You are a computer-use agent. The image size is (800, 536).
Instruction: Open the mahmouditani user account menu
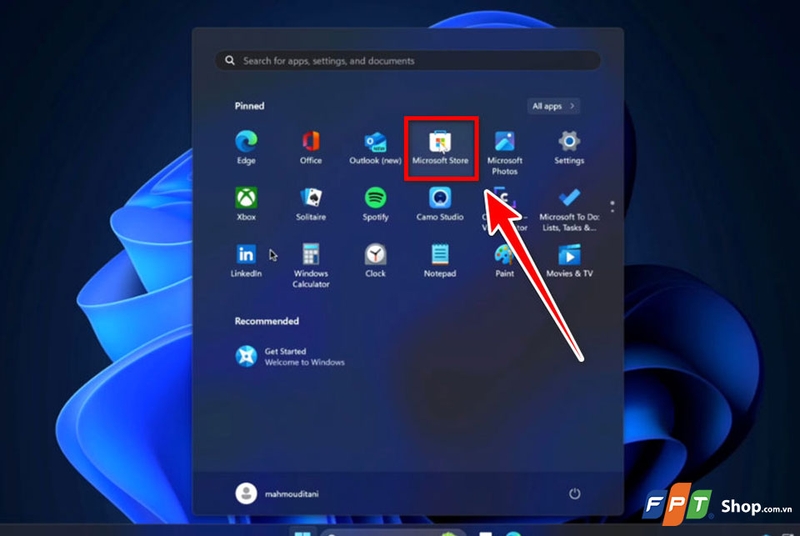[277, 494]
